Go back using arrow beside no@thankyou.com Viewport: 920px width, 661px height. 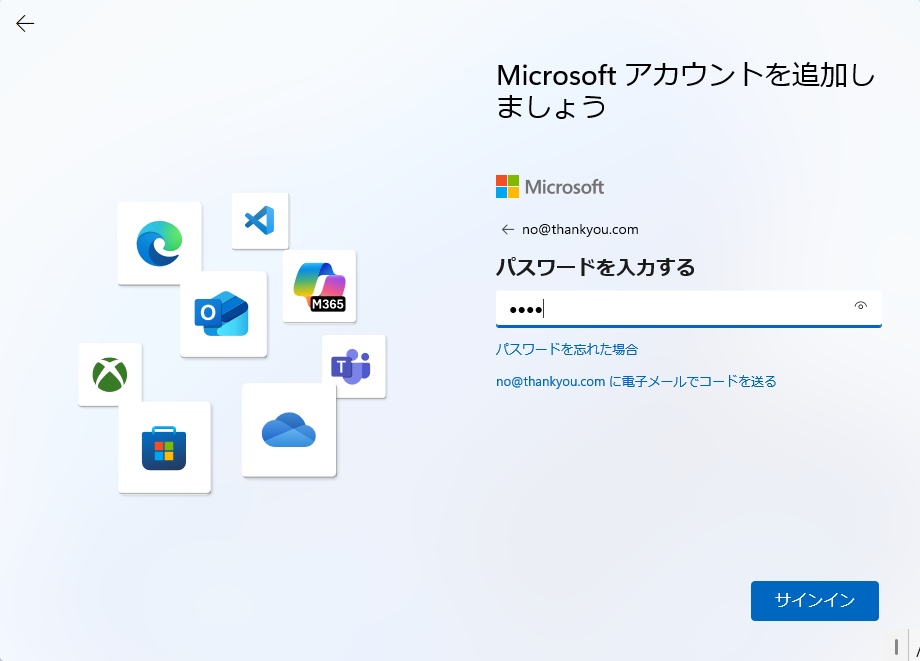507,230
